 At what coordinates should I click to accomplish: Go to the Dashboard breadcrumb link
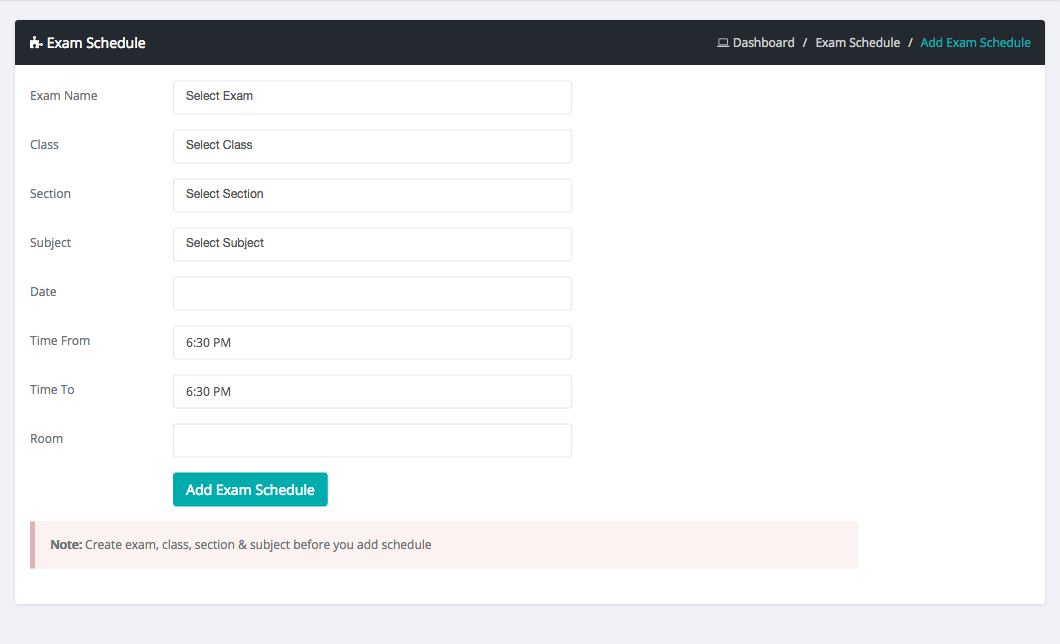[x=763, y=43]
